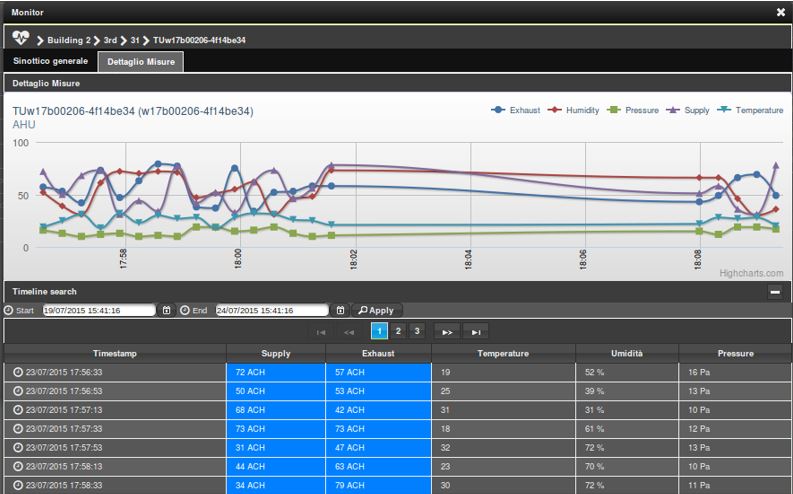Select the 68 ACH supply cell

click(x=276, y=410)
